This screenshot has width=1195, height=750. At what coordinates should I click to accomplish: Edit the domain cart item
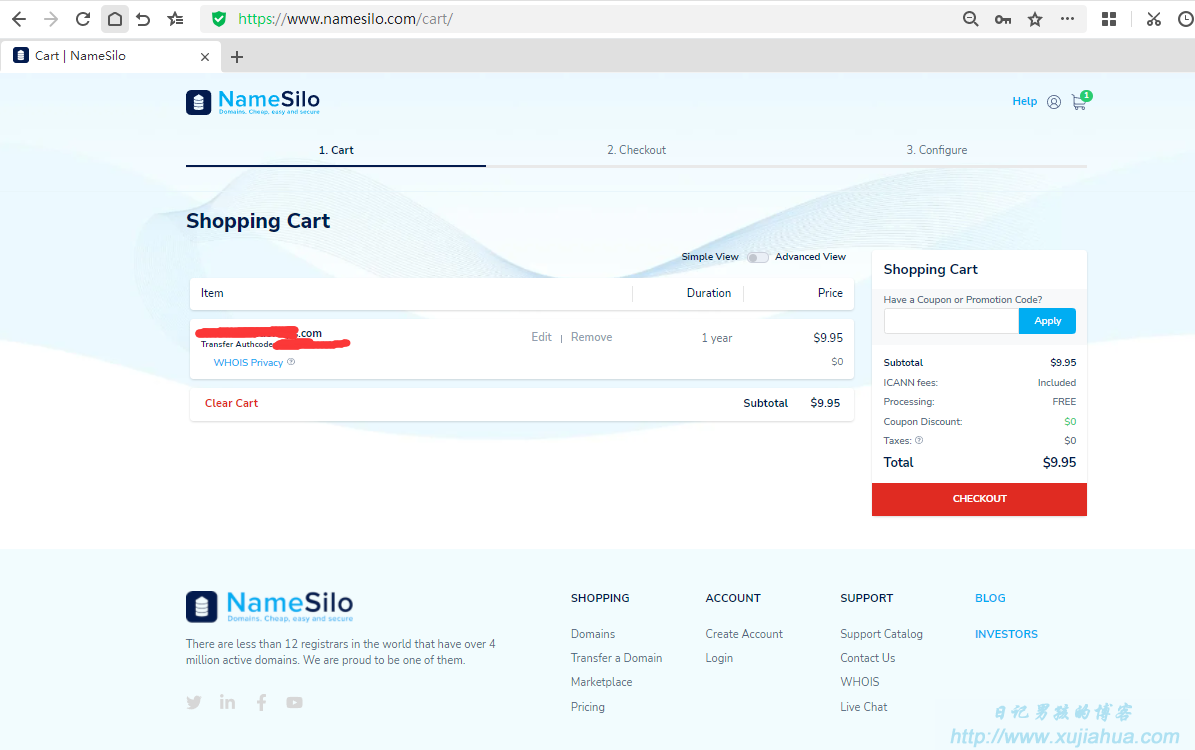(541, 337)
